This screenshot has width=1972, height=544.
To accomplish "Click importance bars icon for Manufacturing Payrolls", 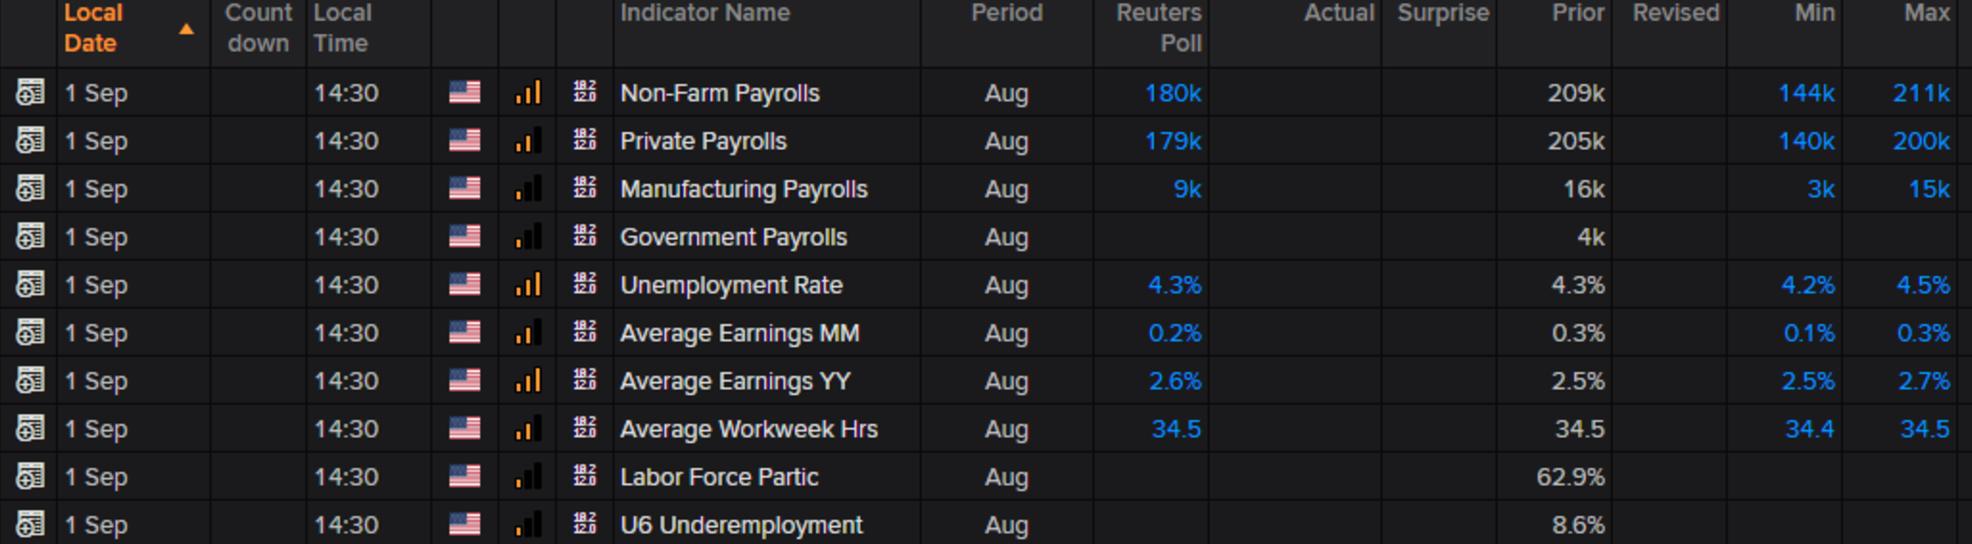I will [528, 188].
